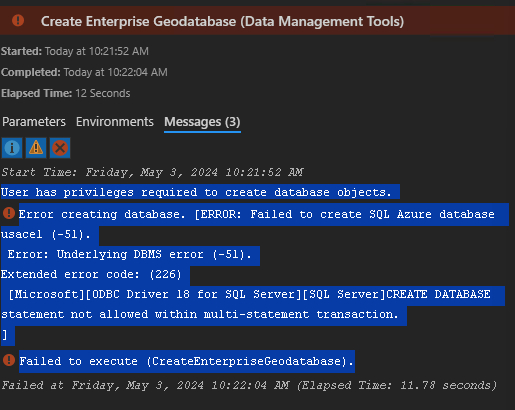Click error icon beside 'Failed to execute'
The height and width of the screenshot is (410, 515).
(9, 360)
